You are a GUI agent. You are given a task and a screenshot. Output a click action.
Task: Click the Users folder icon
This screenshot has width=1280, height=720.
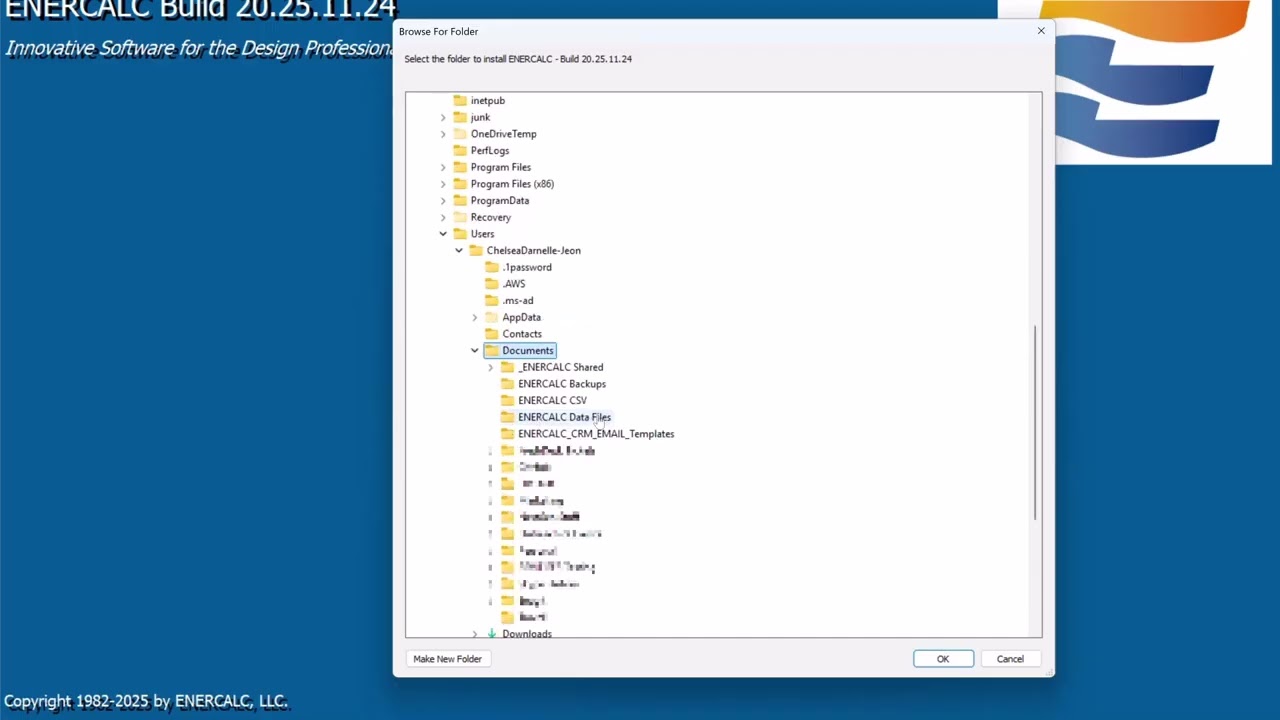(460, 234)
